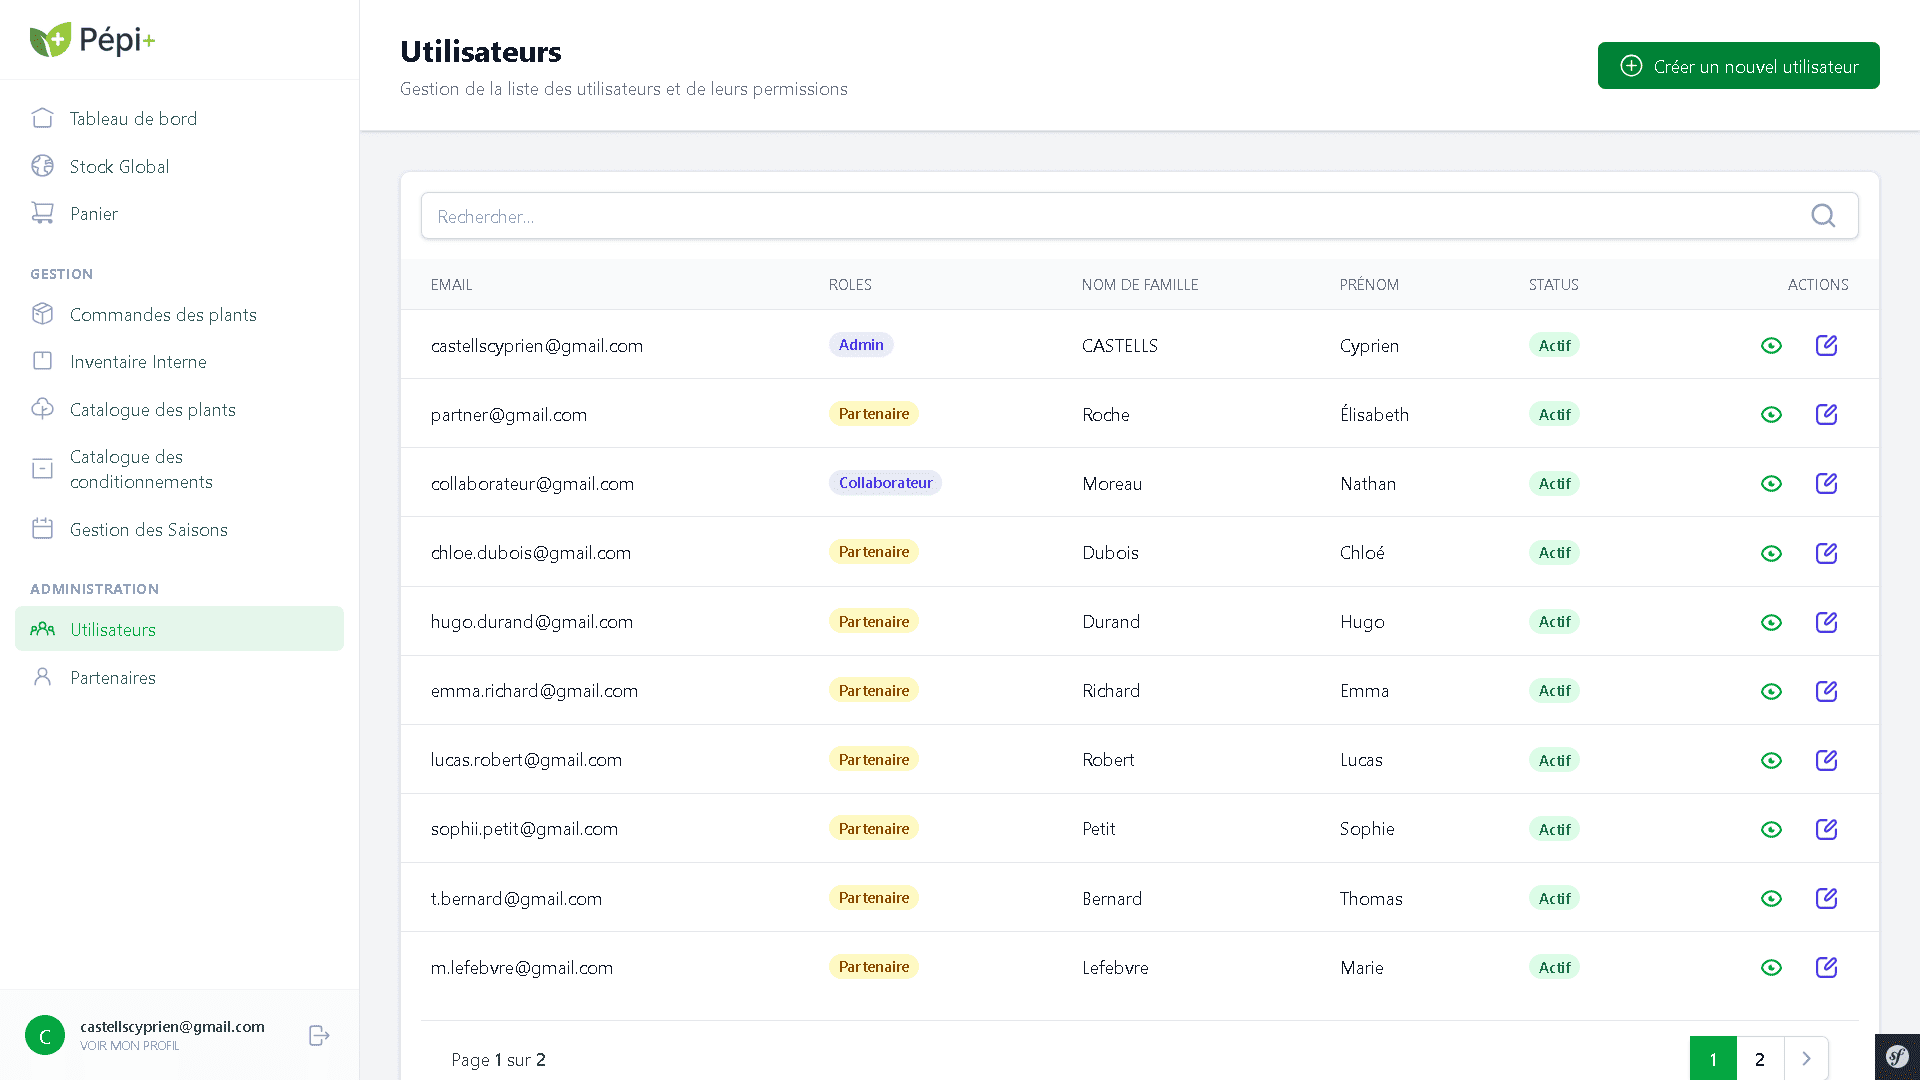
Task: Select the Catalogue des plants icon
Action: click(x=42, y=409)
